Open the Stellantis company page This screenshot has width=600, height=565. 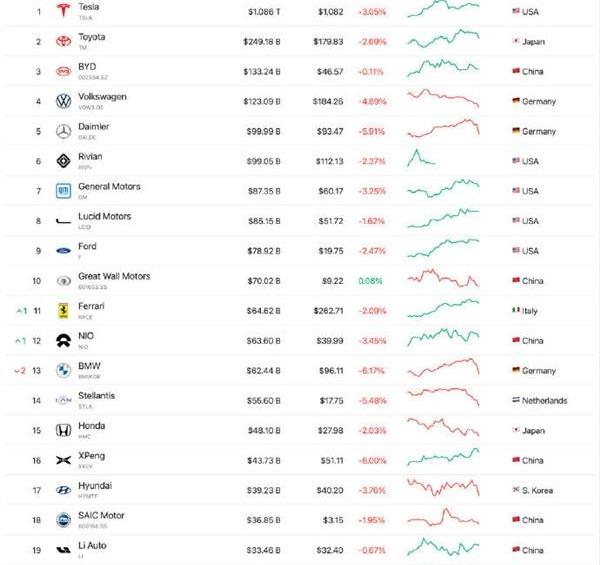coord(96,396)
